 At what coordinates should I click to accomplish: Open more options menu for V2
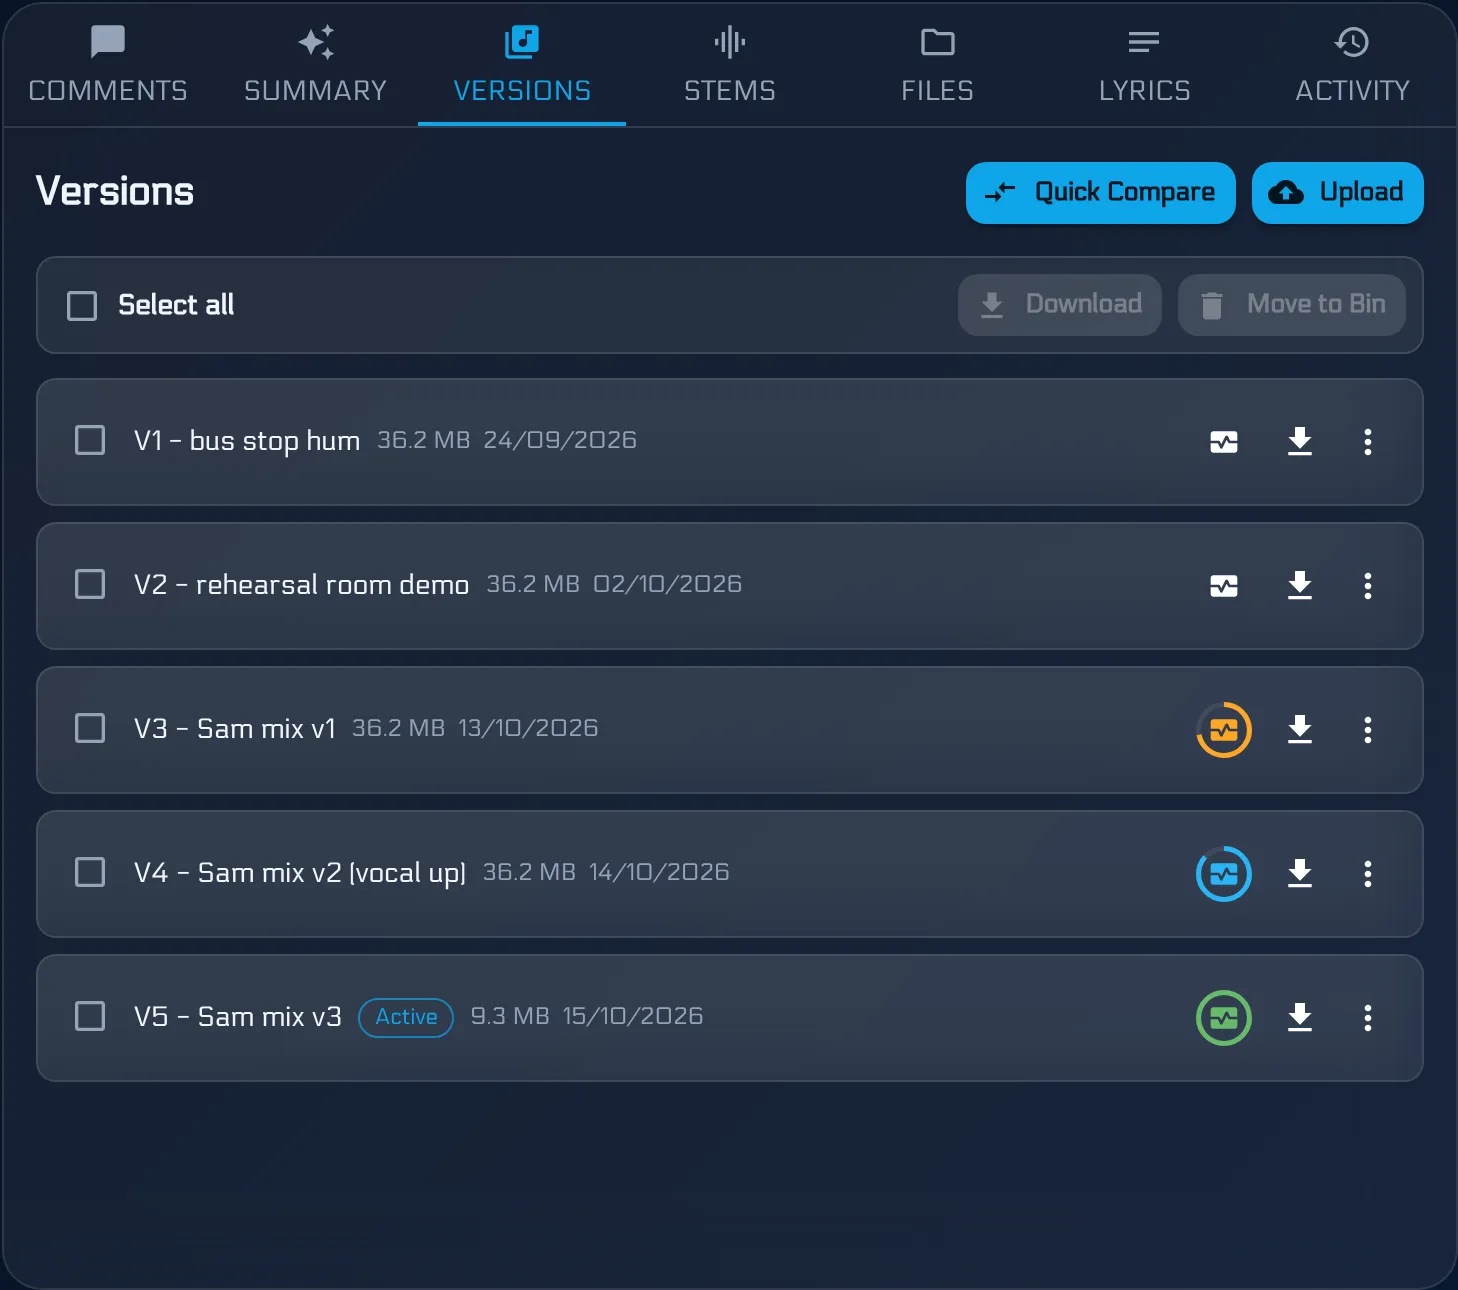(1368, 586)
